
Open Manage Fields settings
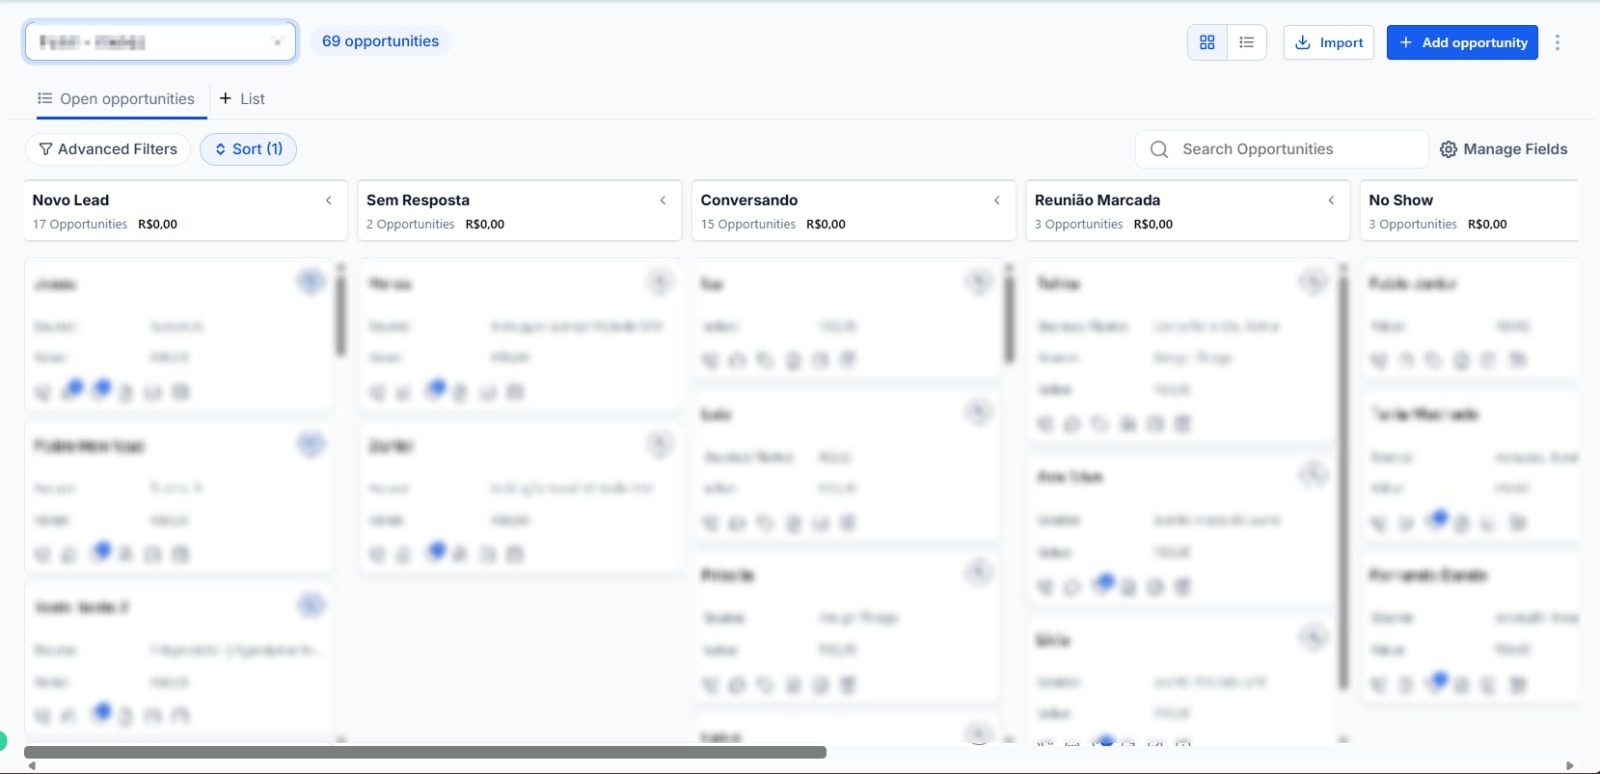(x=1503, y=149)
